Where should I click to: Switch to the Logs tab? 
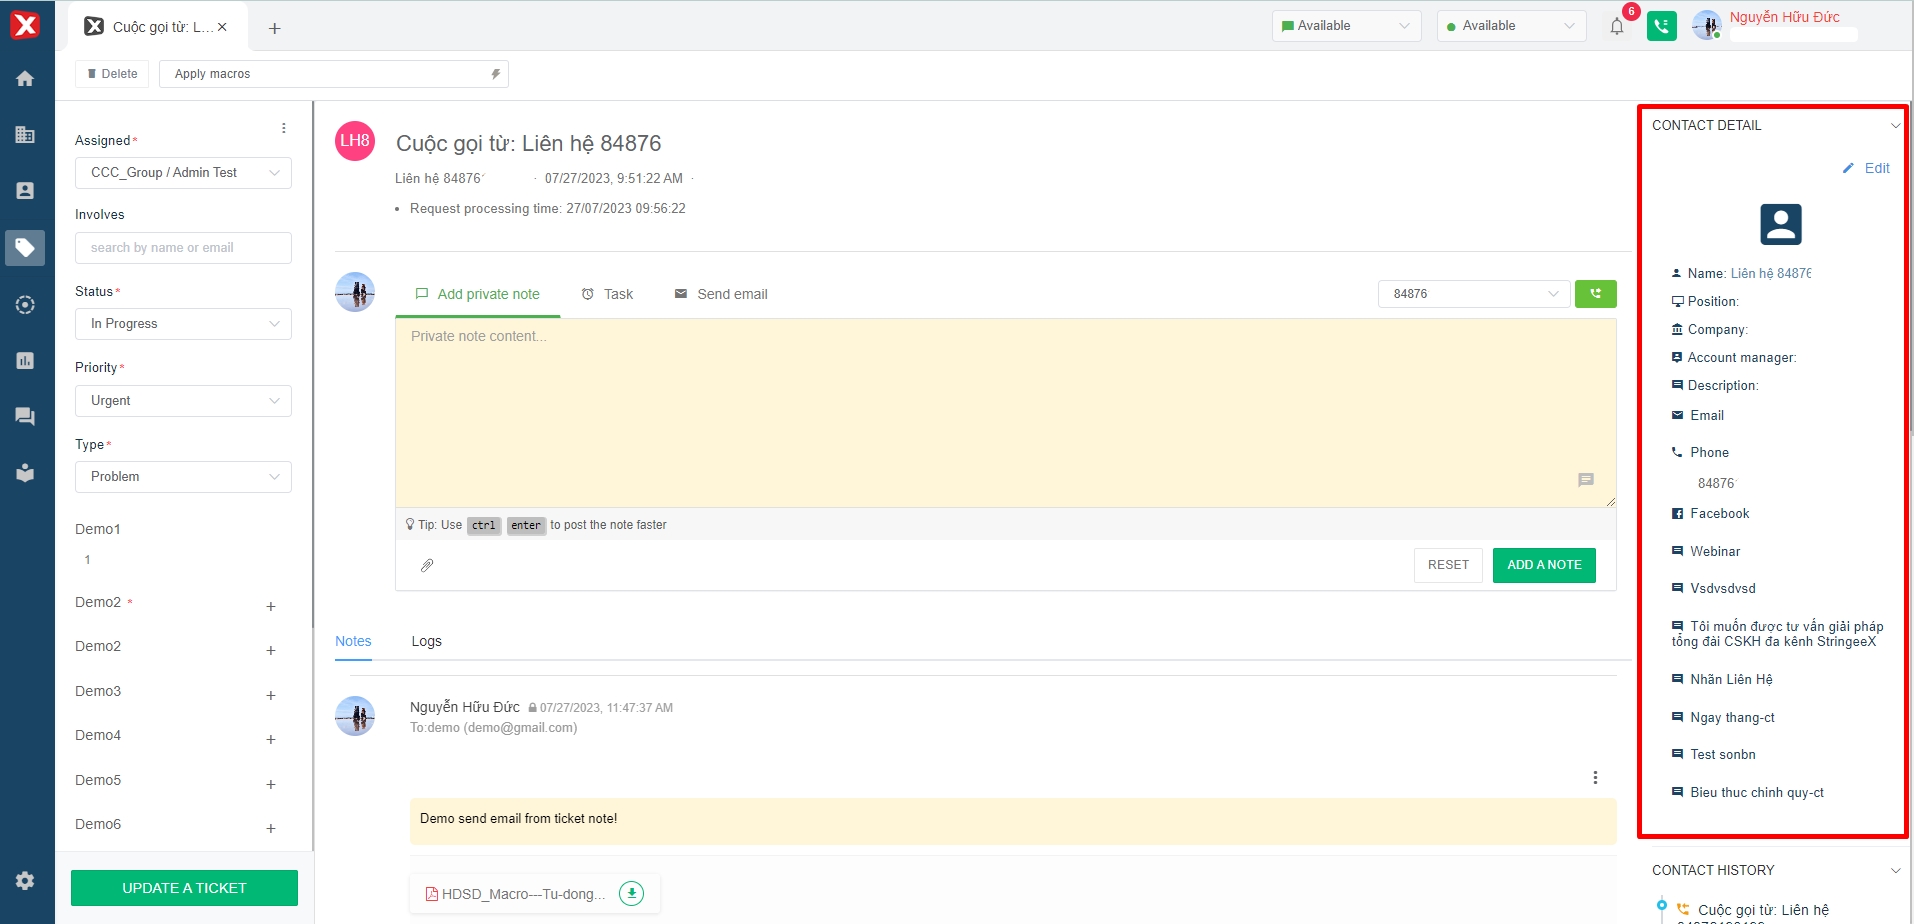(x=426, y=641)
